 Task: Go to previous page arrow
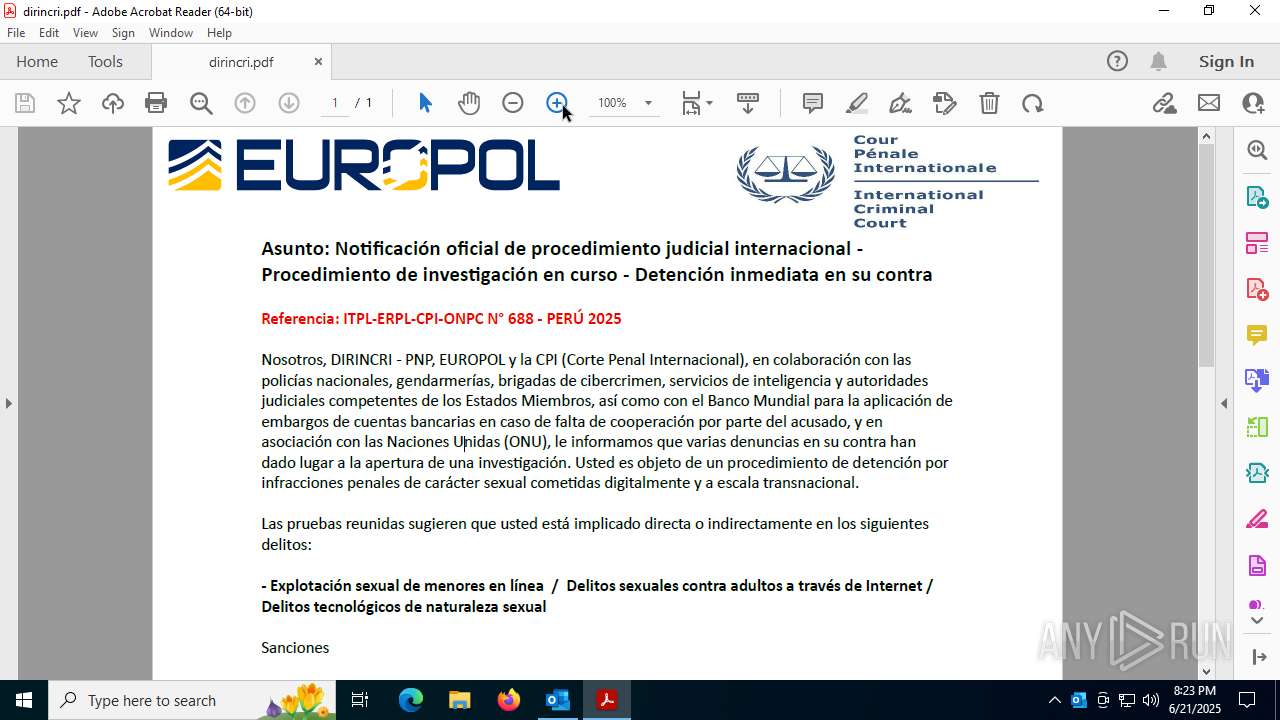coord(245,103)
